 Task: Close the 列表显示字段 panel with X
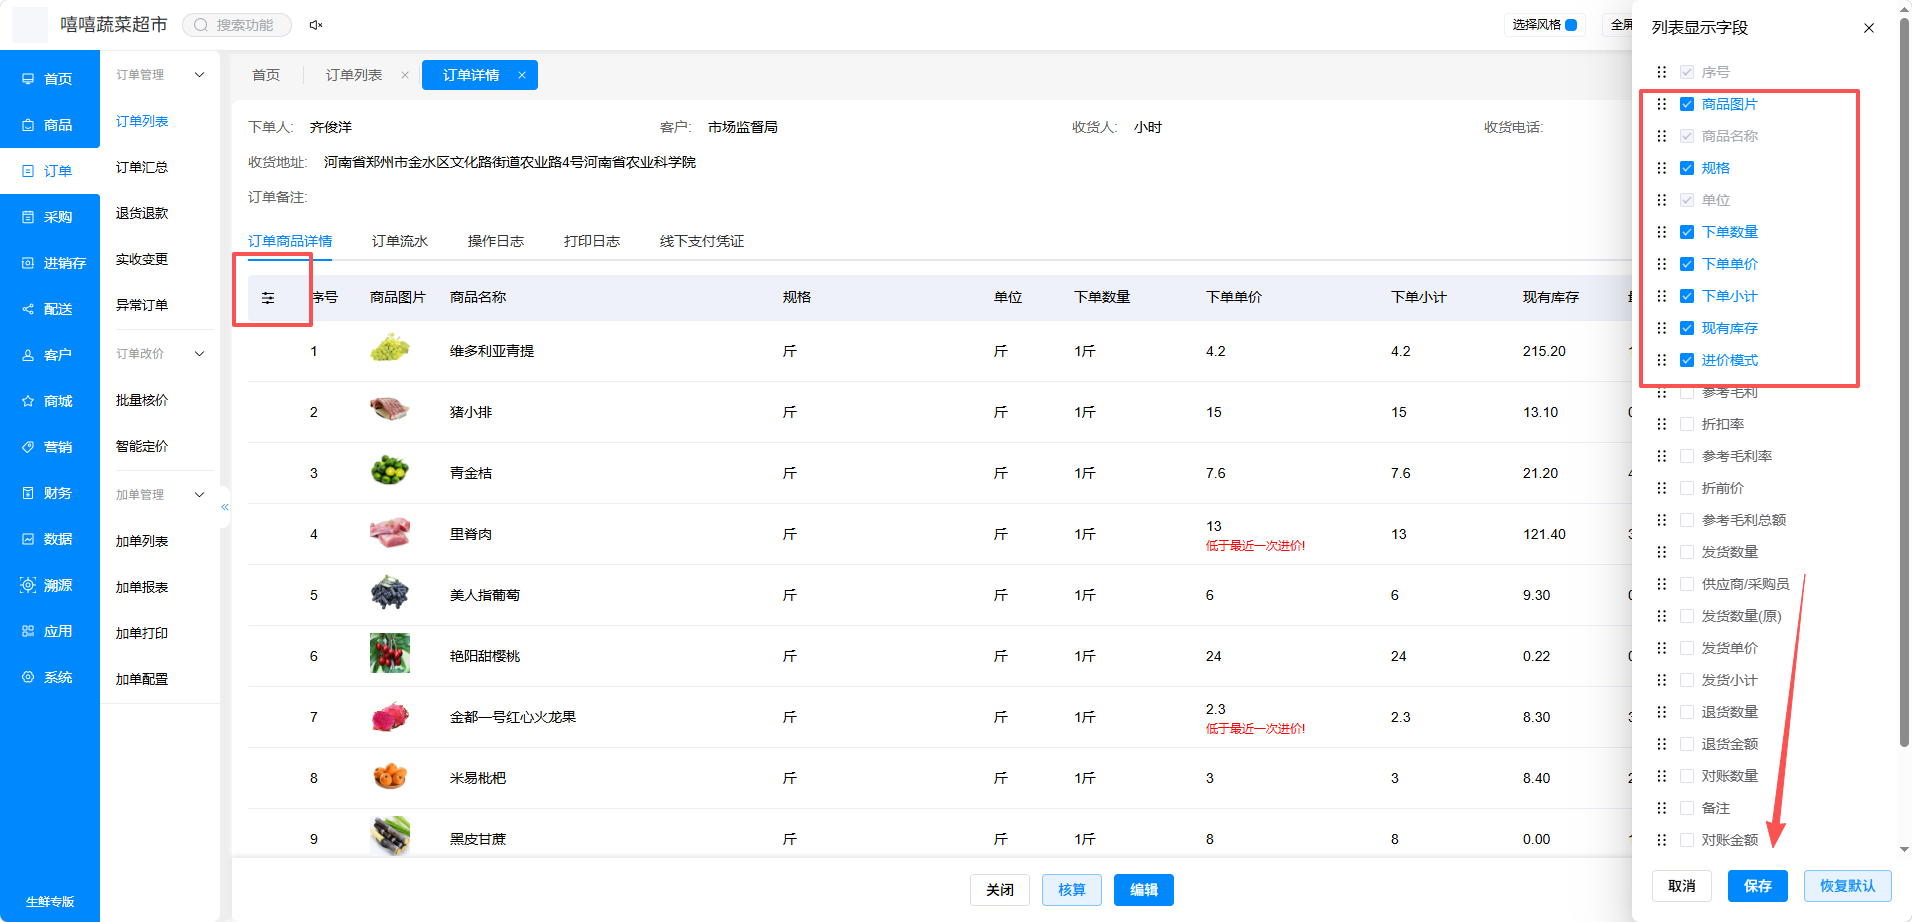click(x=1869, y=28)
